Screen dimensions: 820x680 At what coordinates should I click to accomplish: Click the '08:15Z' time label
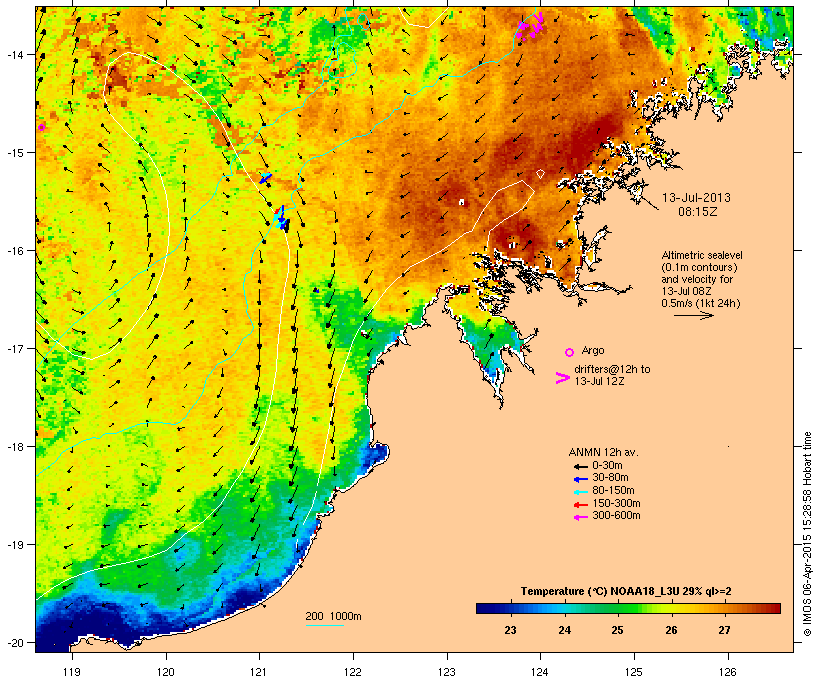point(698,212)
